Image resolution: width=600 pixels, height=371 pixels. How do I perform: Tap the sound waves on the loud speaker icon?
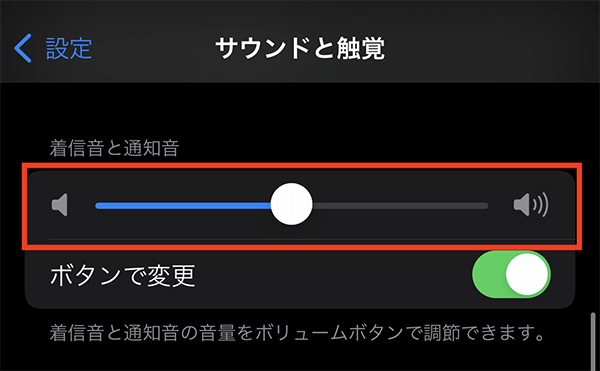(541, 205)
